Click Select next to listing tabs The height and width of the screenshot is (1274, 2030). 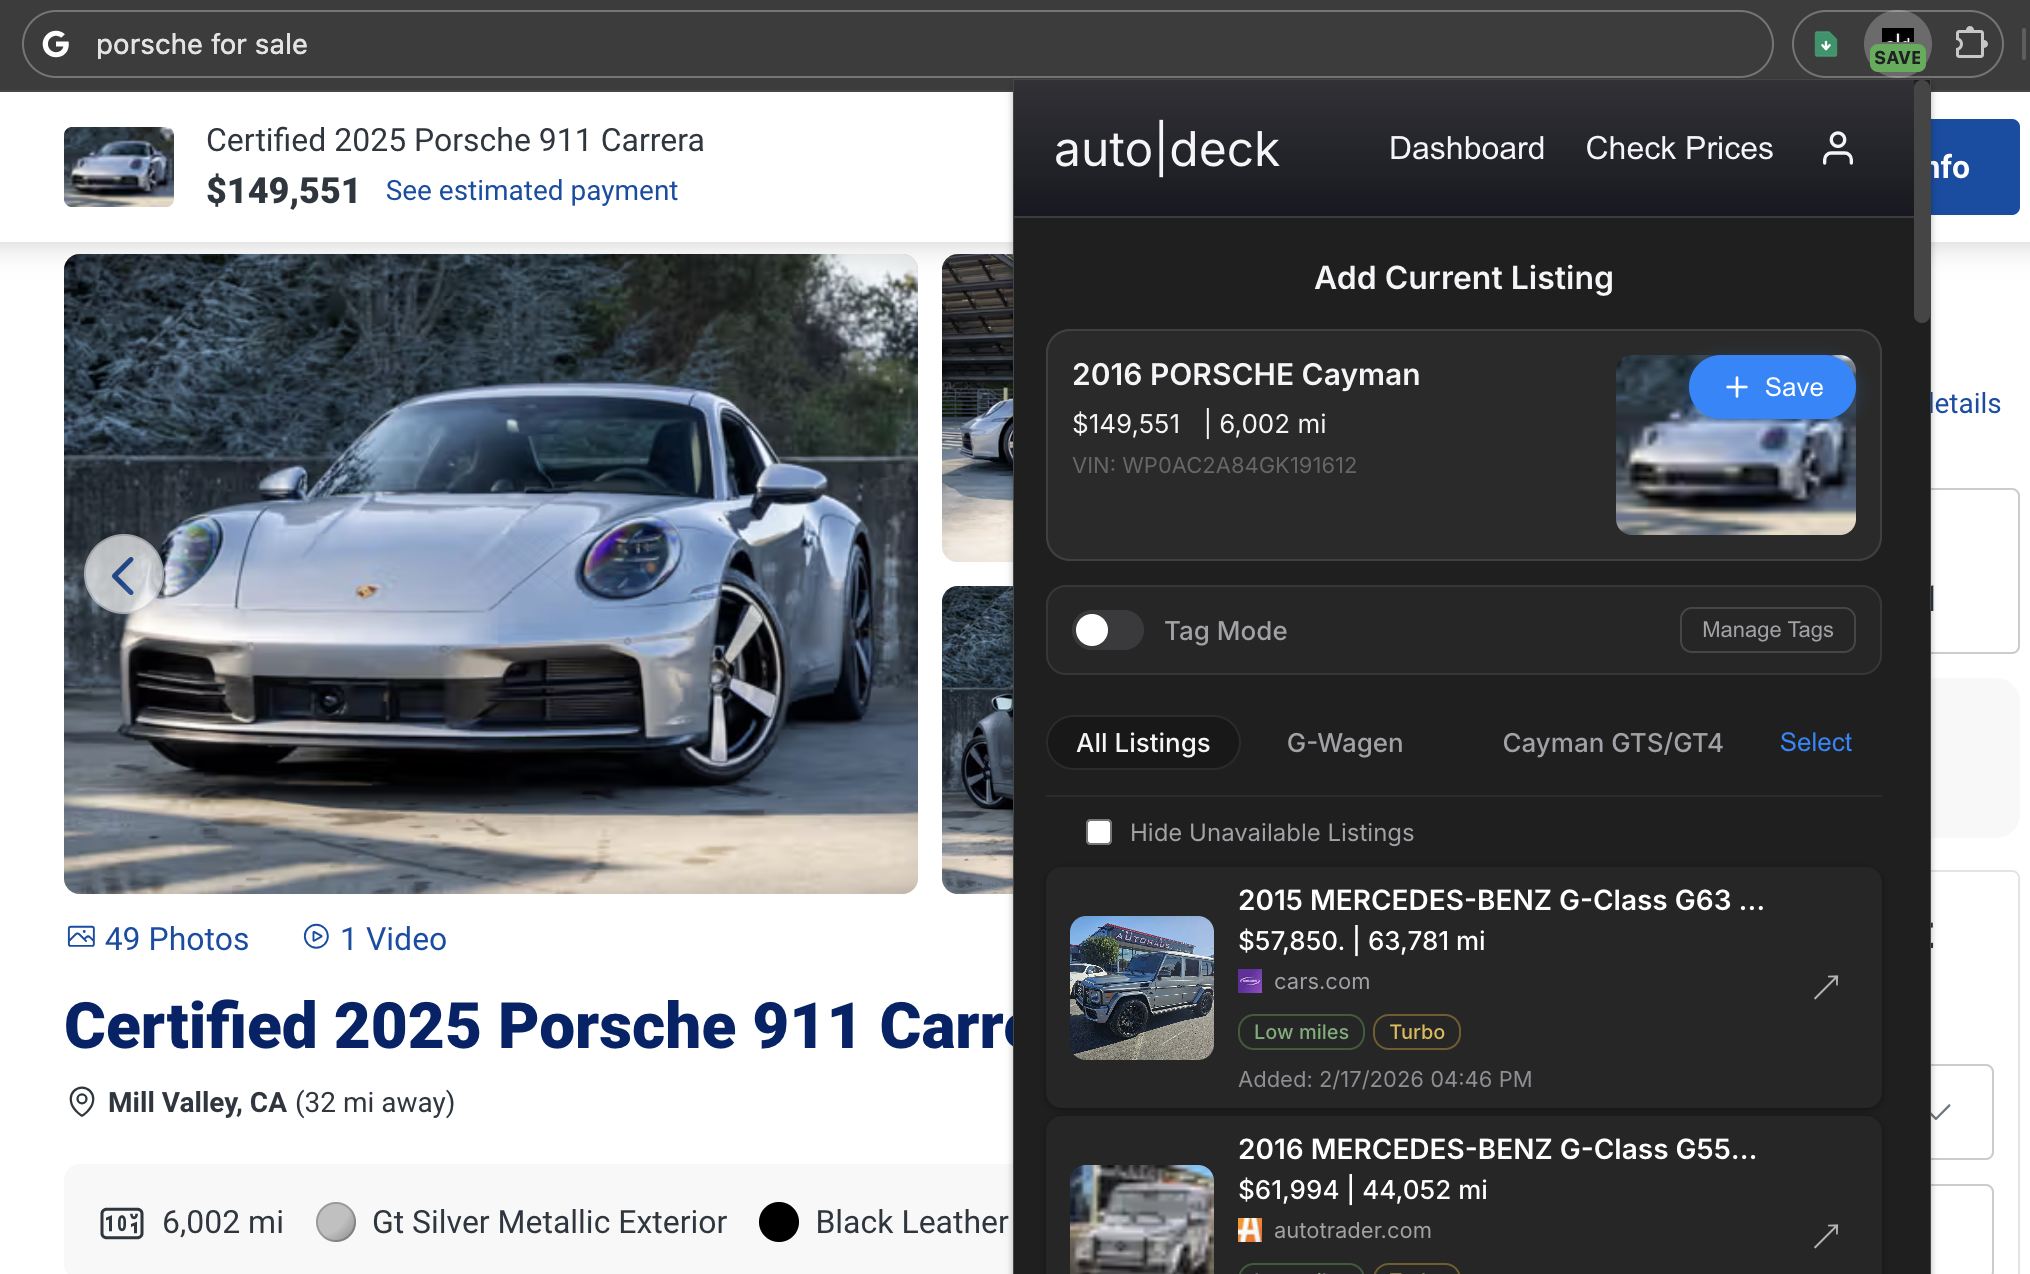tap(1815, 742)
